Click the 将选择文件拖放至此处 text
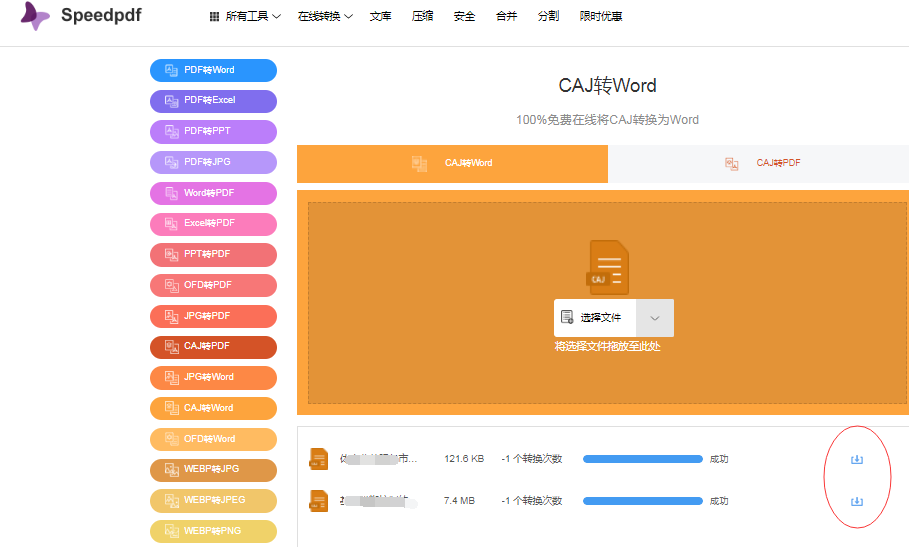 point(608,347)
